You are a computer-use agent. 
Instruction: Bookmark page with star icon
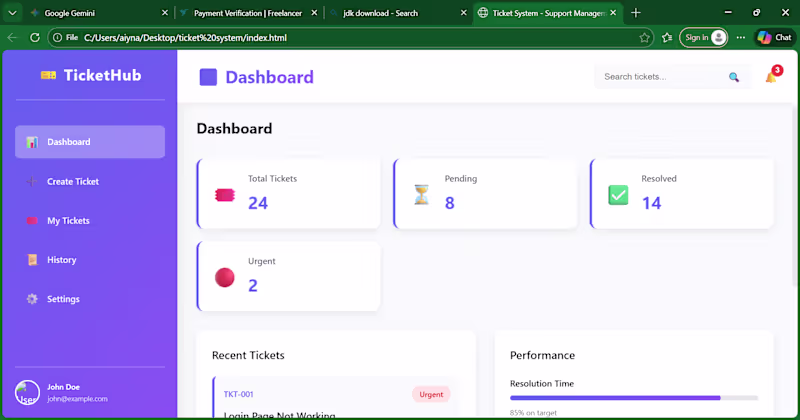tap(644, 37)
